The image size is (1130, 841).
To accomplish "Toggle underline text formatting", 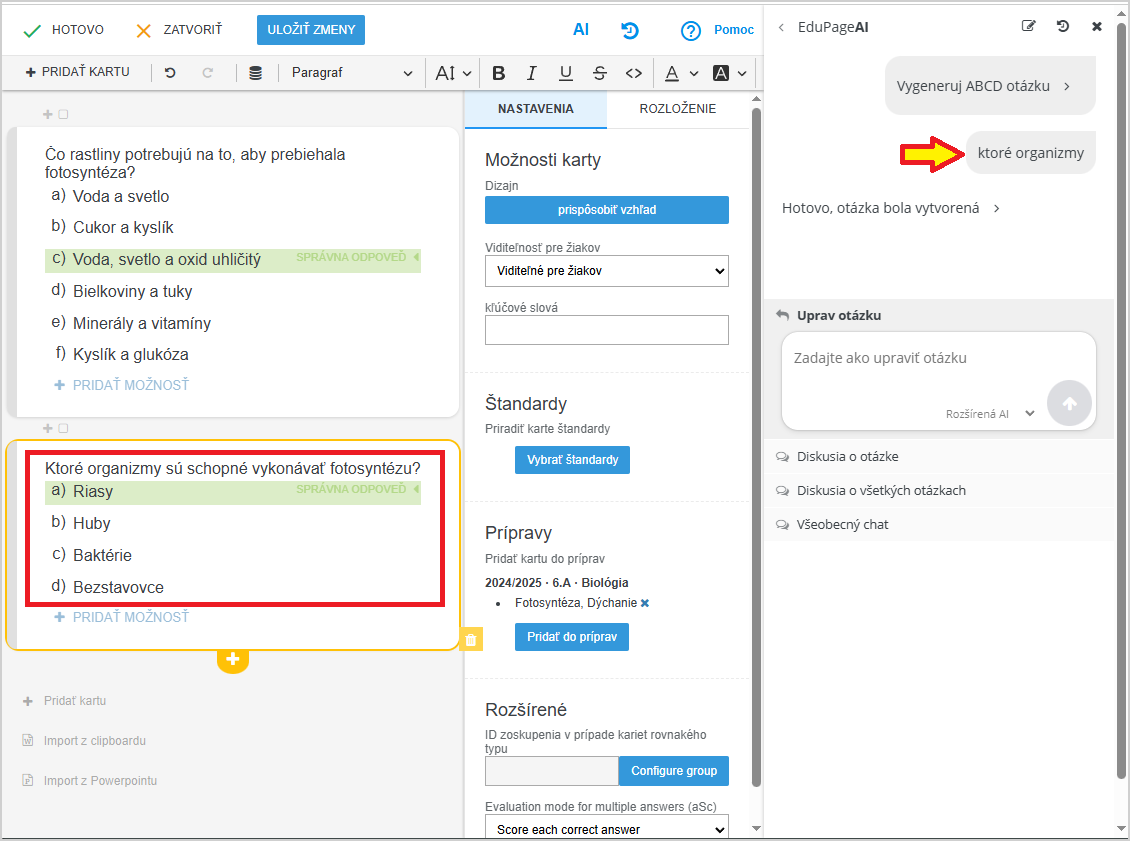I will click(x=565, y=73).
